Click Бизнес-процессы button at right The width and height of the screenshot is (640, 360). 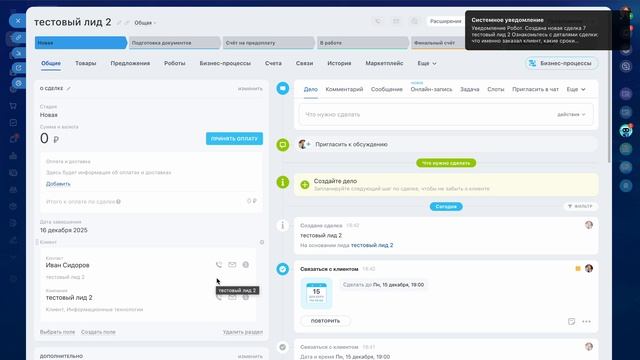(561, 63)
